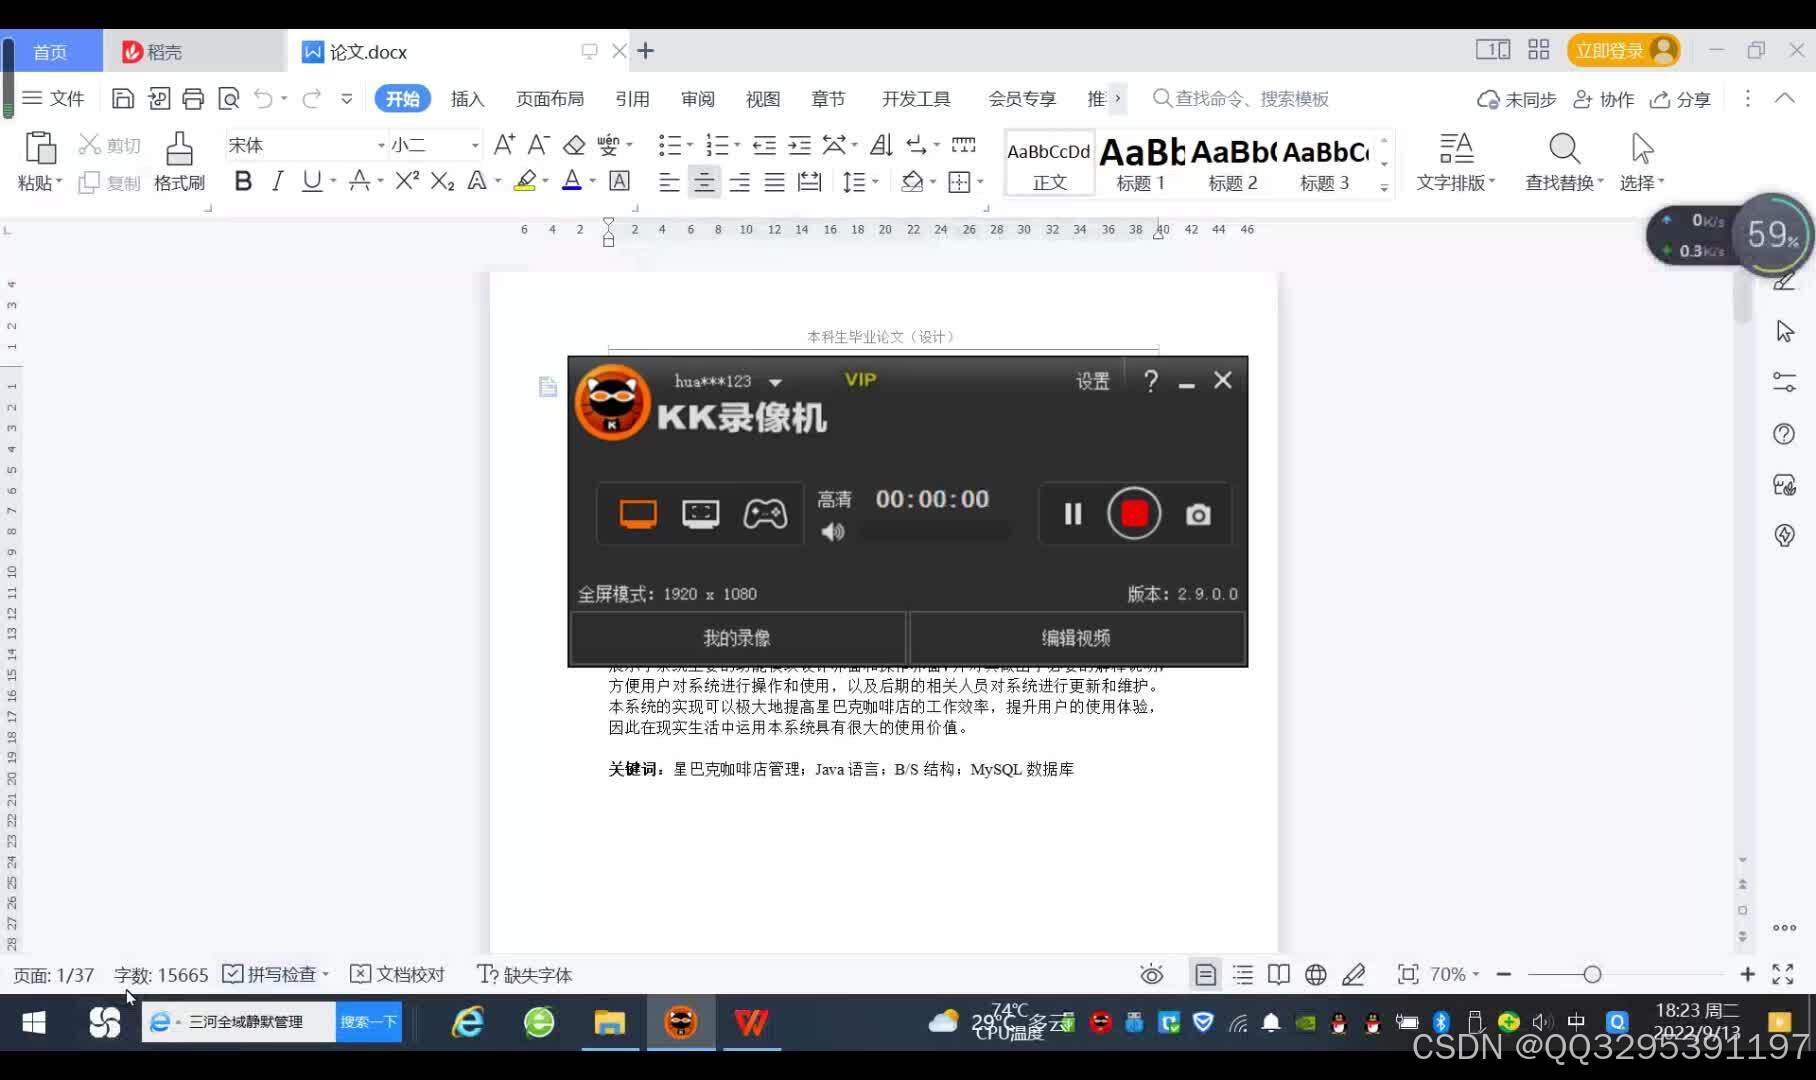Open the 插入 Insert tab

pyautogui.click(x=467, y=99)
